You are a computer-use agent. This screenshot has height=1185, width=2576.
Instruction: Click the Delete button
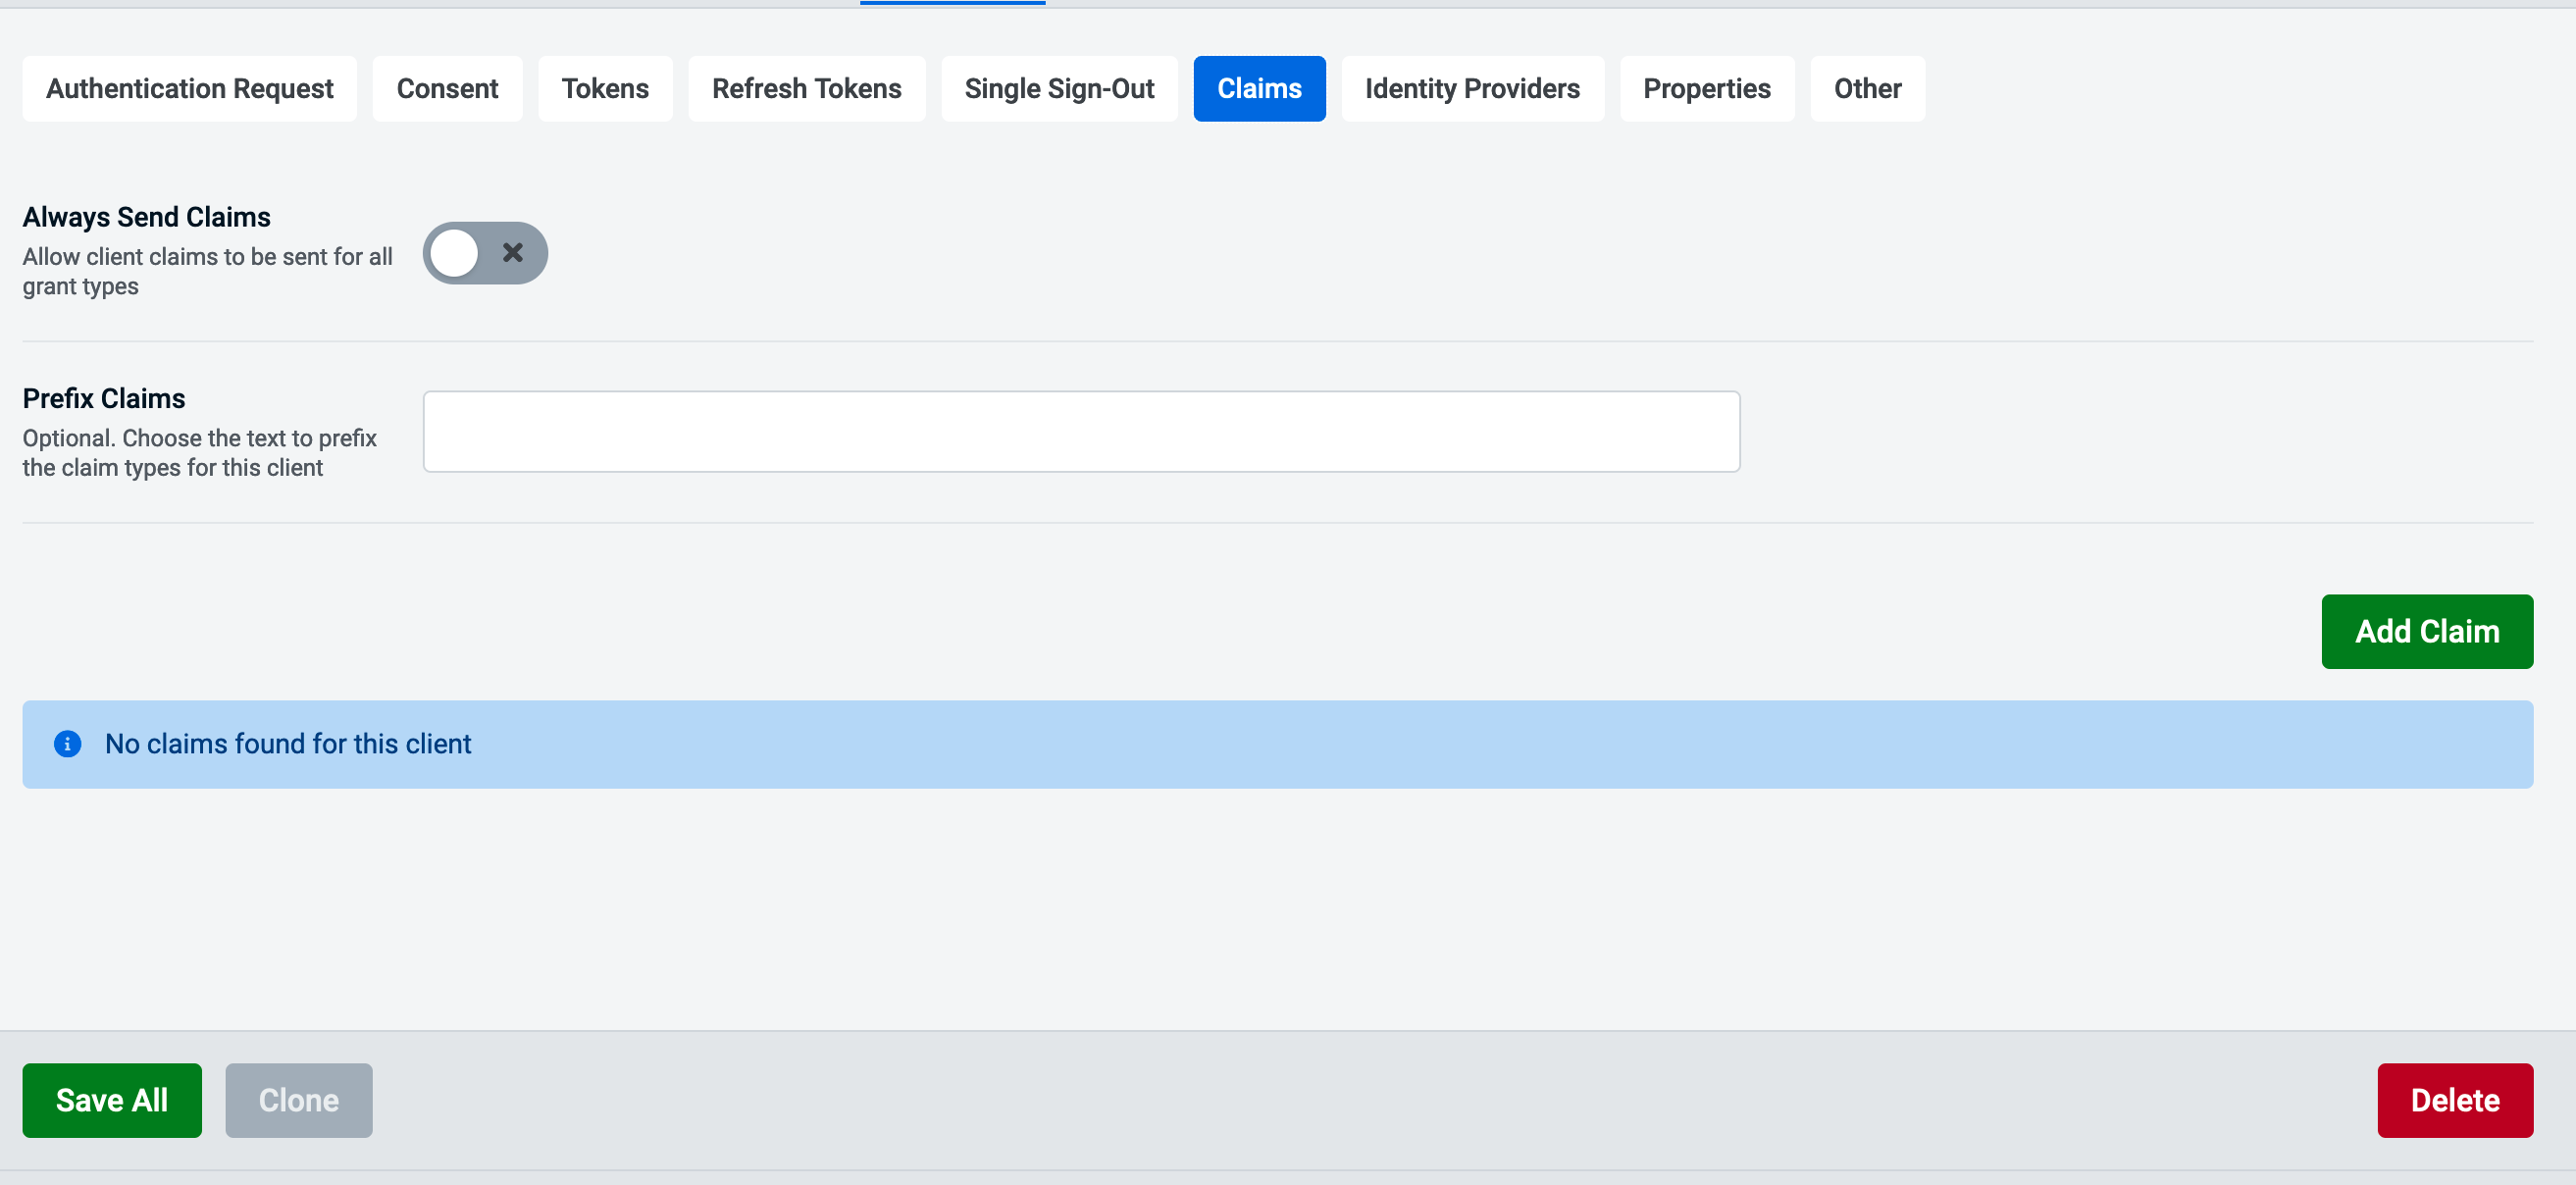(x=2457, y=1100)
